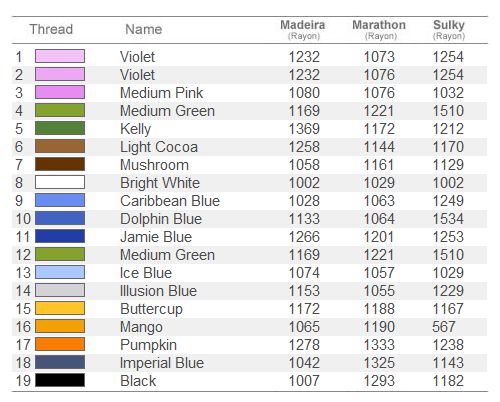
Task: Click the Sulky column header
Action: click(449, 29)
